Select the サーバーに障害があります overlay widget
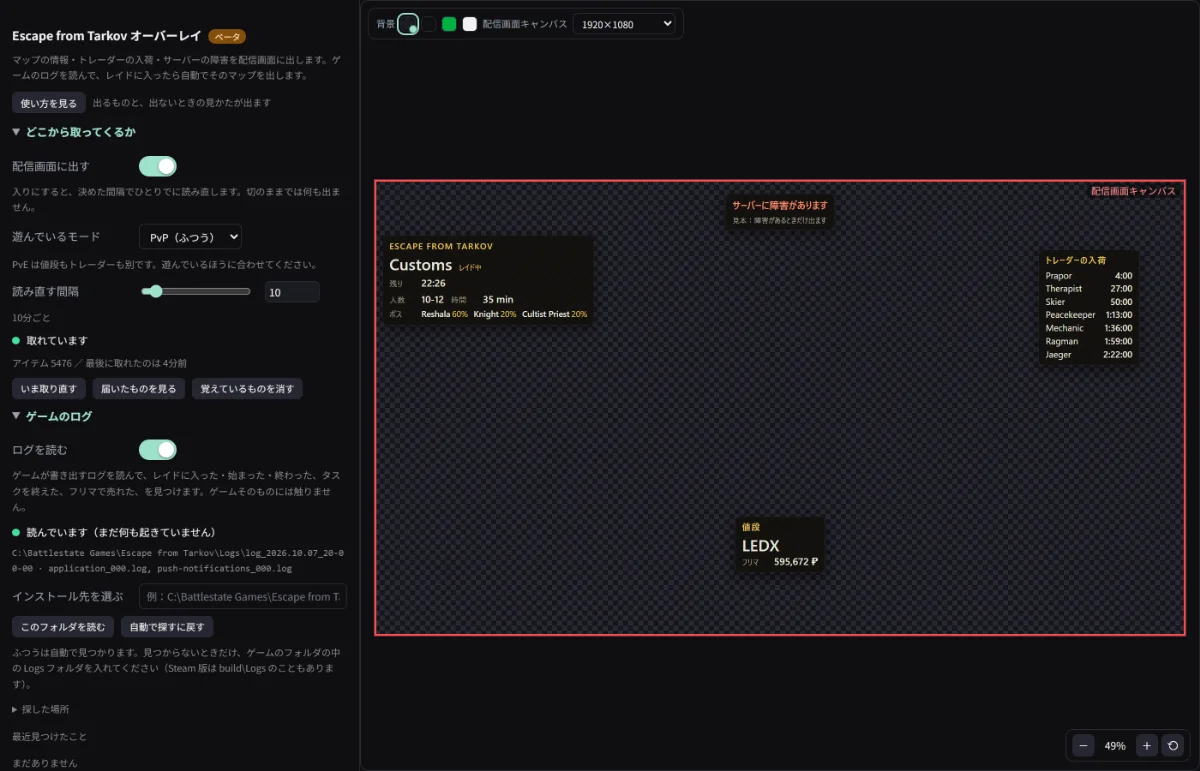Image resolution: width=1200 pixels, height=771 pixels. (780, 212)
